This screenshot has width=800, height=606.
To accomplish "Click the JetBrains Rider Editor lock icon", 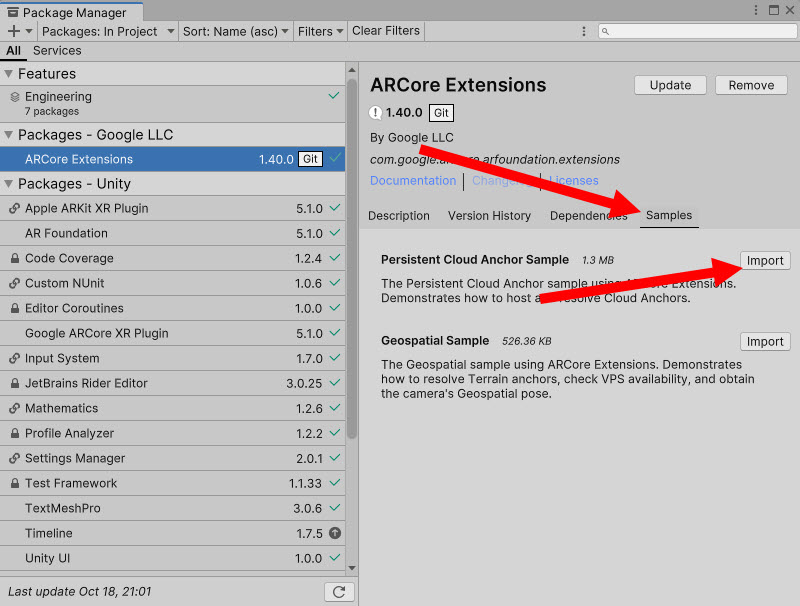I will tap(15, 383).
